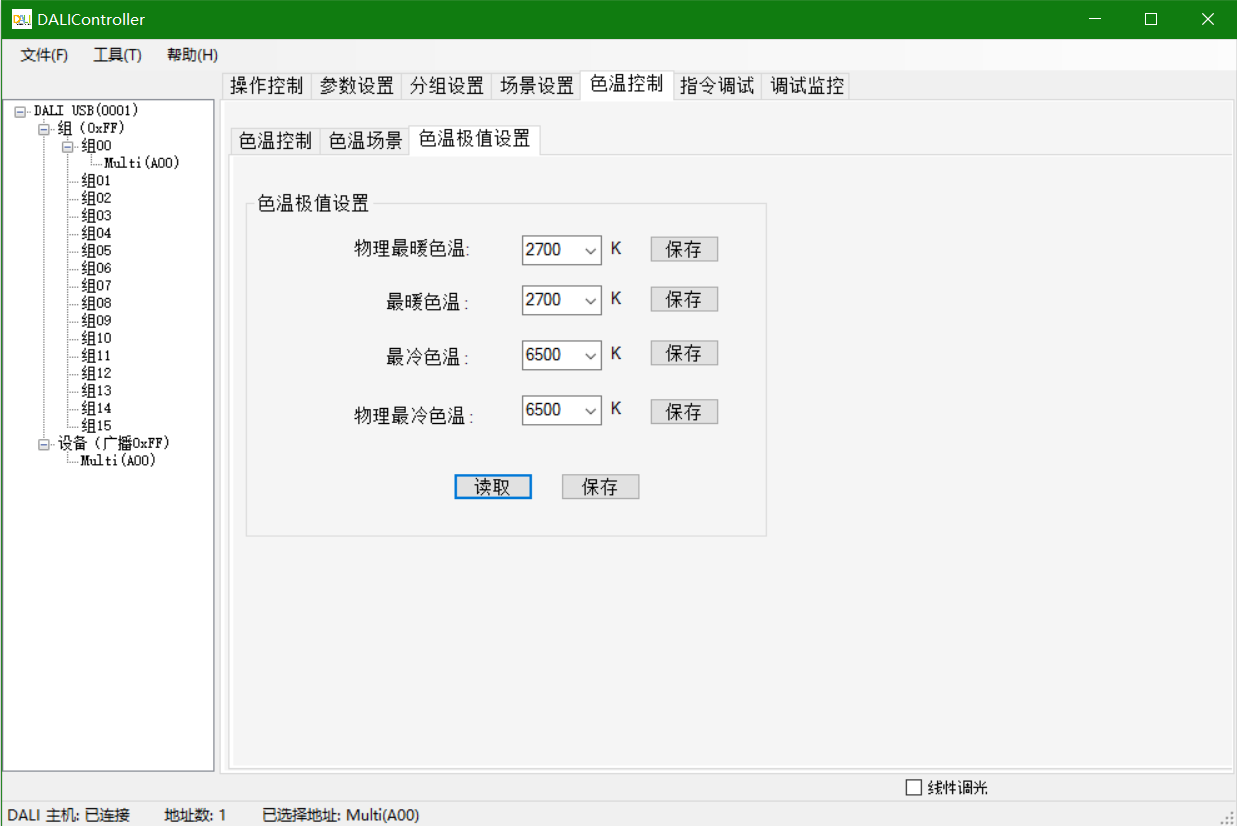
Task: Collapse the 组 (0xFF) tree node
Action: coord(43,129)
